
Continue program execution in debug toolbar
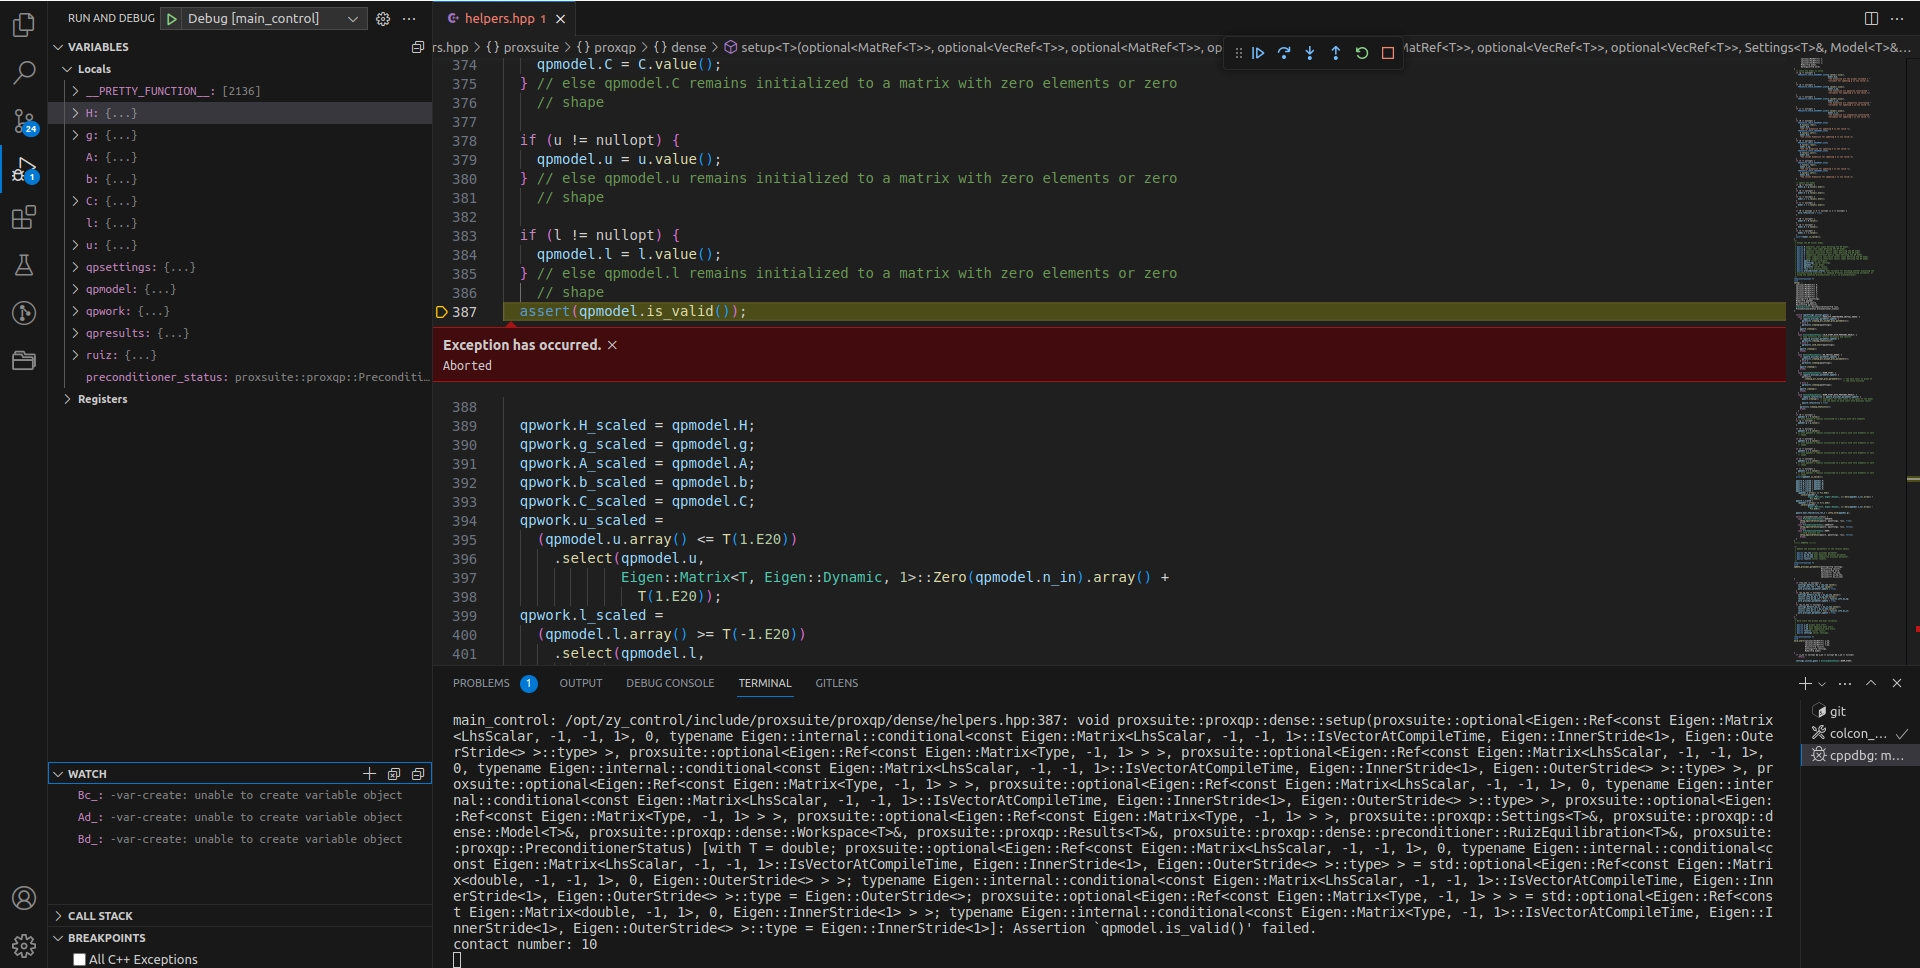pyautogui.click(x=1258, y=53)
